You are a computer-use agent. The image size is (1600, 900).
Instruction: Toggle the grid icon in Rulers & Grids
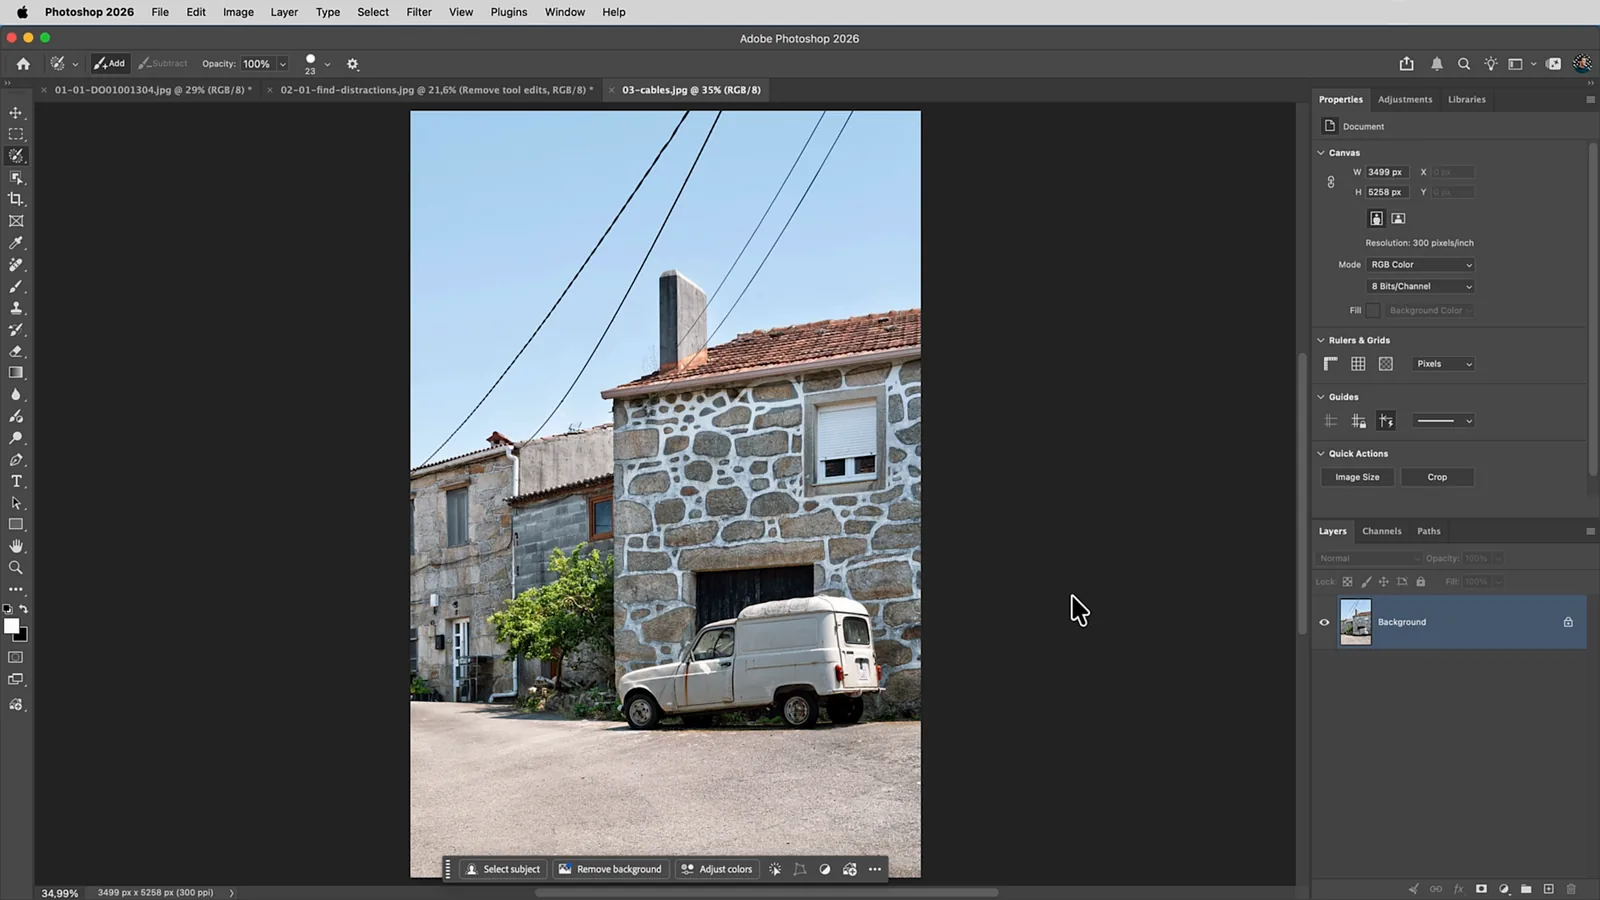1358,364
